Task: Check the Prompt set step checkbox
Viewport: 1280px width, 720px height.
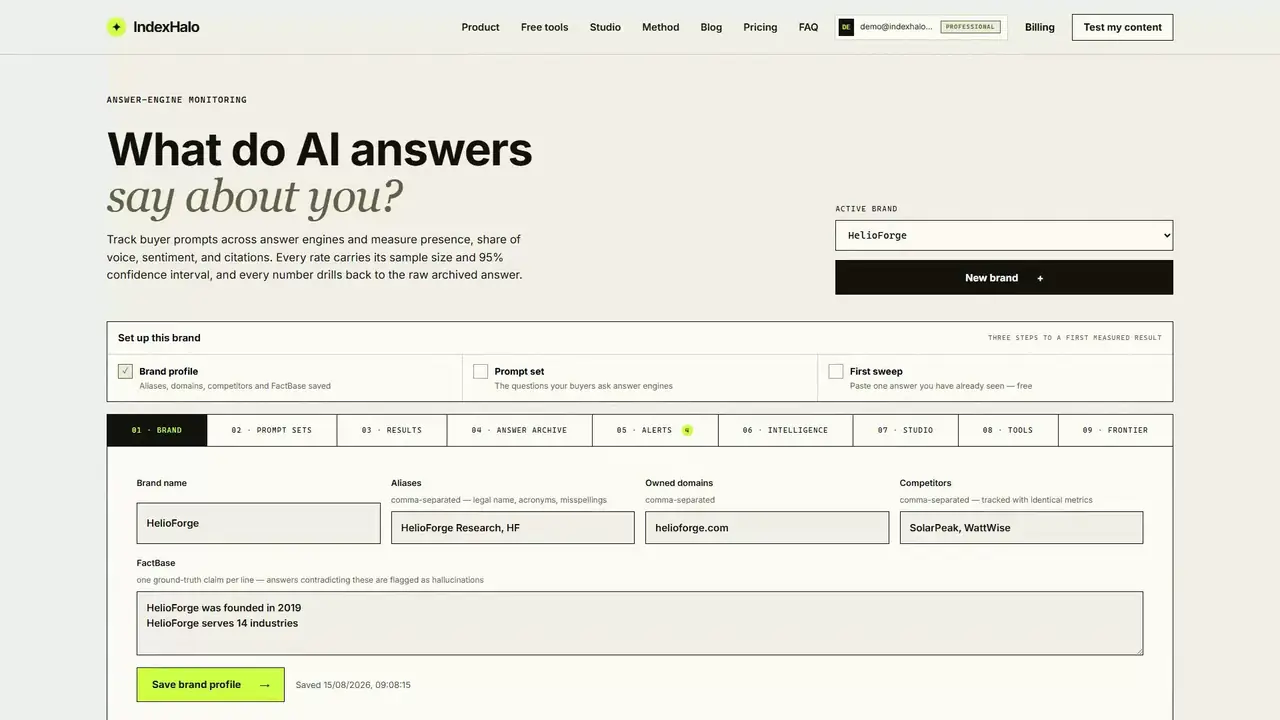Action: point(480,371)
